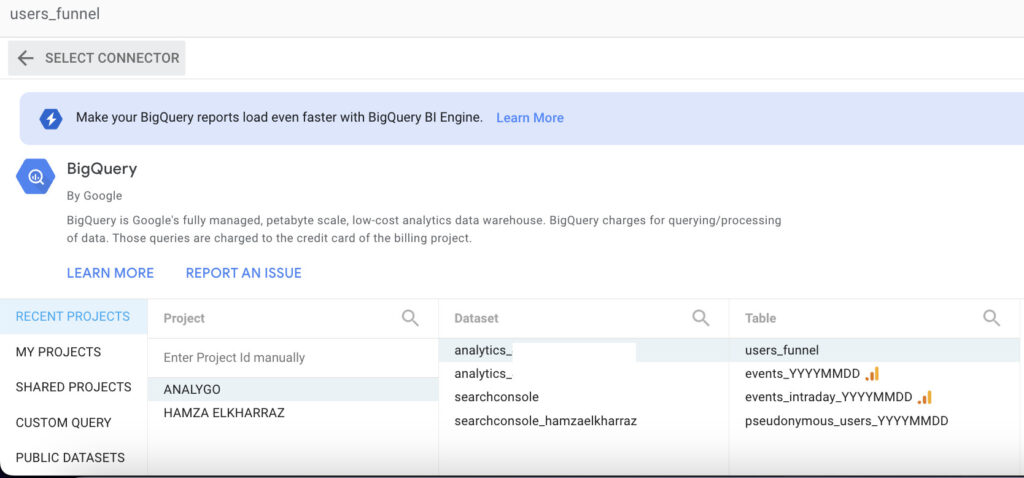
Task: Click the chart icon beside events_YYYYMMDD
Action: click(x=872, y=374)
